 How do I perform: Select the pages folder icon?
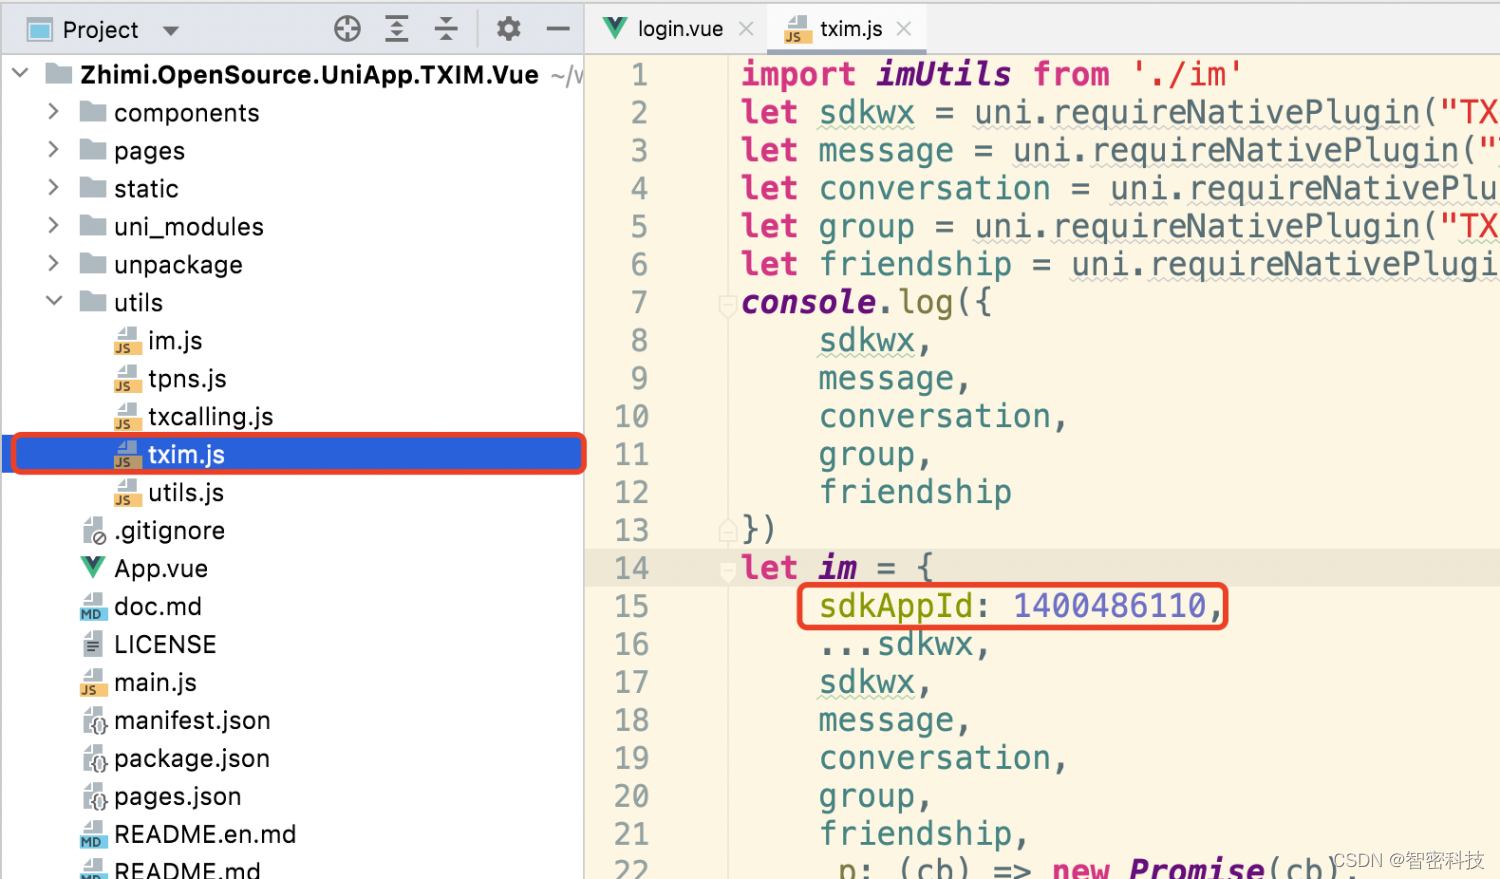(x=93, y=149)
